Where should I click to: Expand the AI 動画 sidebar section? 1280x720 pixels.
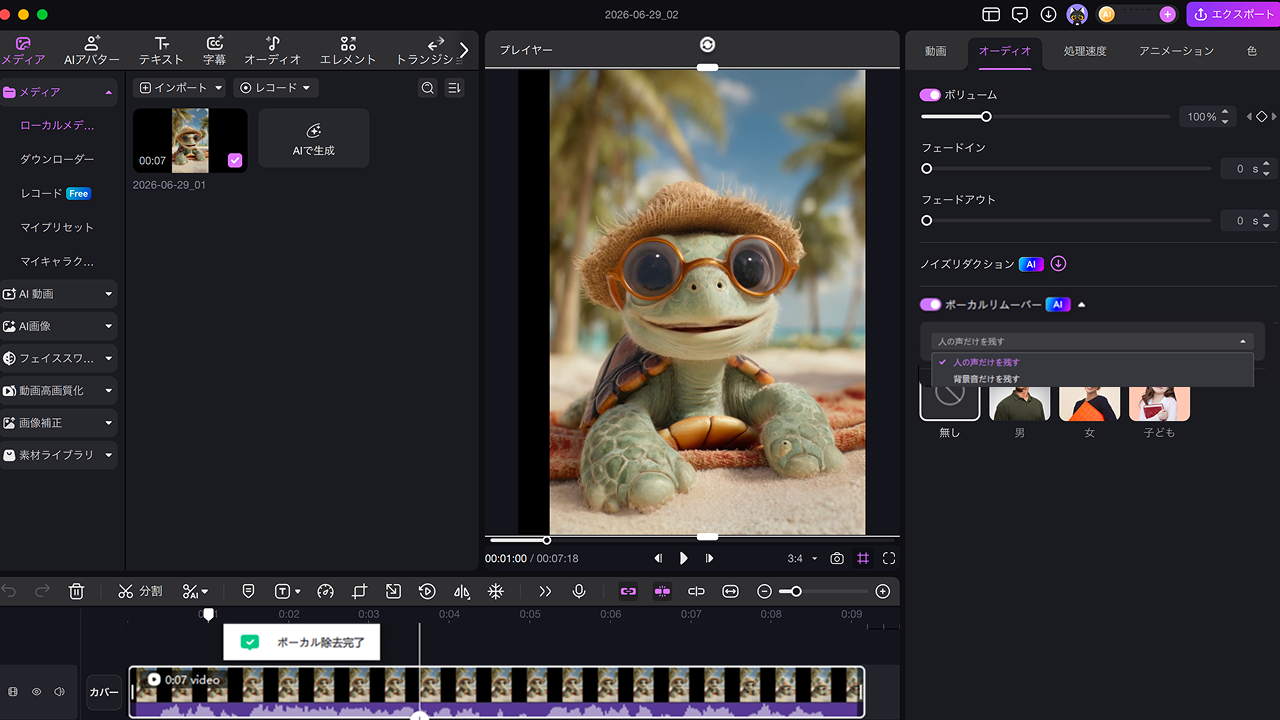coord(59,294)
